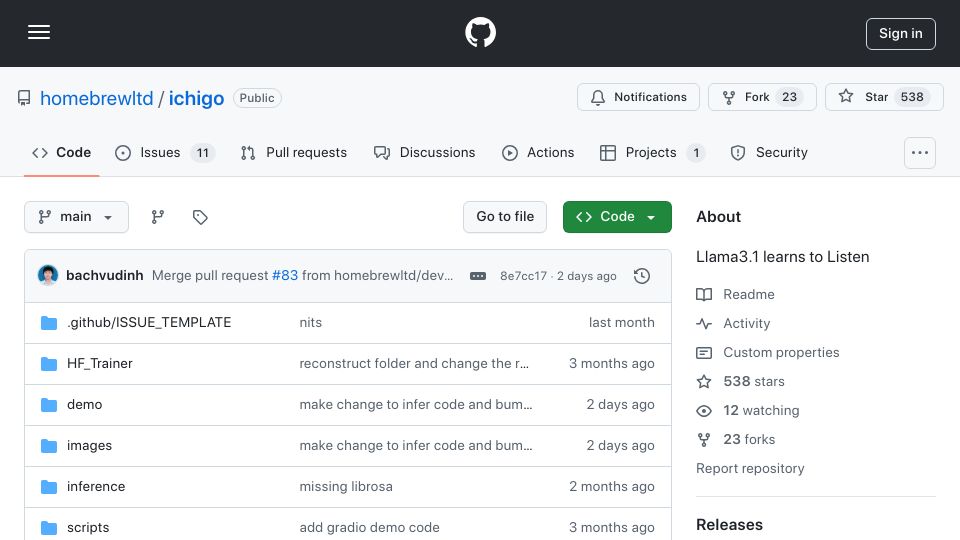The width and height of the screenshot is (960, 540).
Task: Open the 'add gradio demo code' commit
Action: (x=369, y=528)
